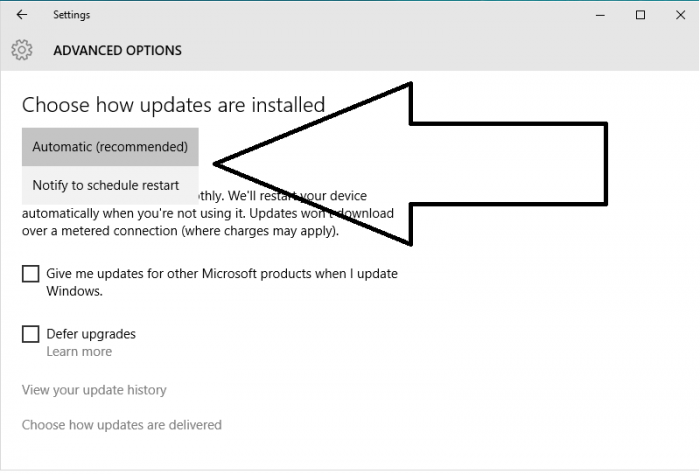The height and width of the screenshot is (474, 700).
Task: Maximize the Settings window
Action: 640,15
